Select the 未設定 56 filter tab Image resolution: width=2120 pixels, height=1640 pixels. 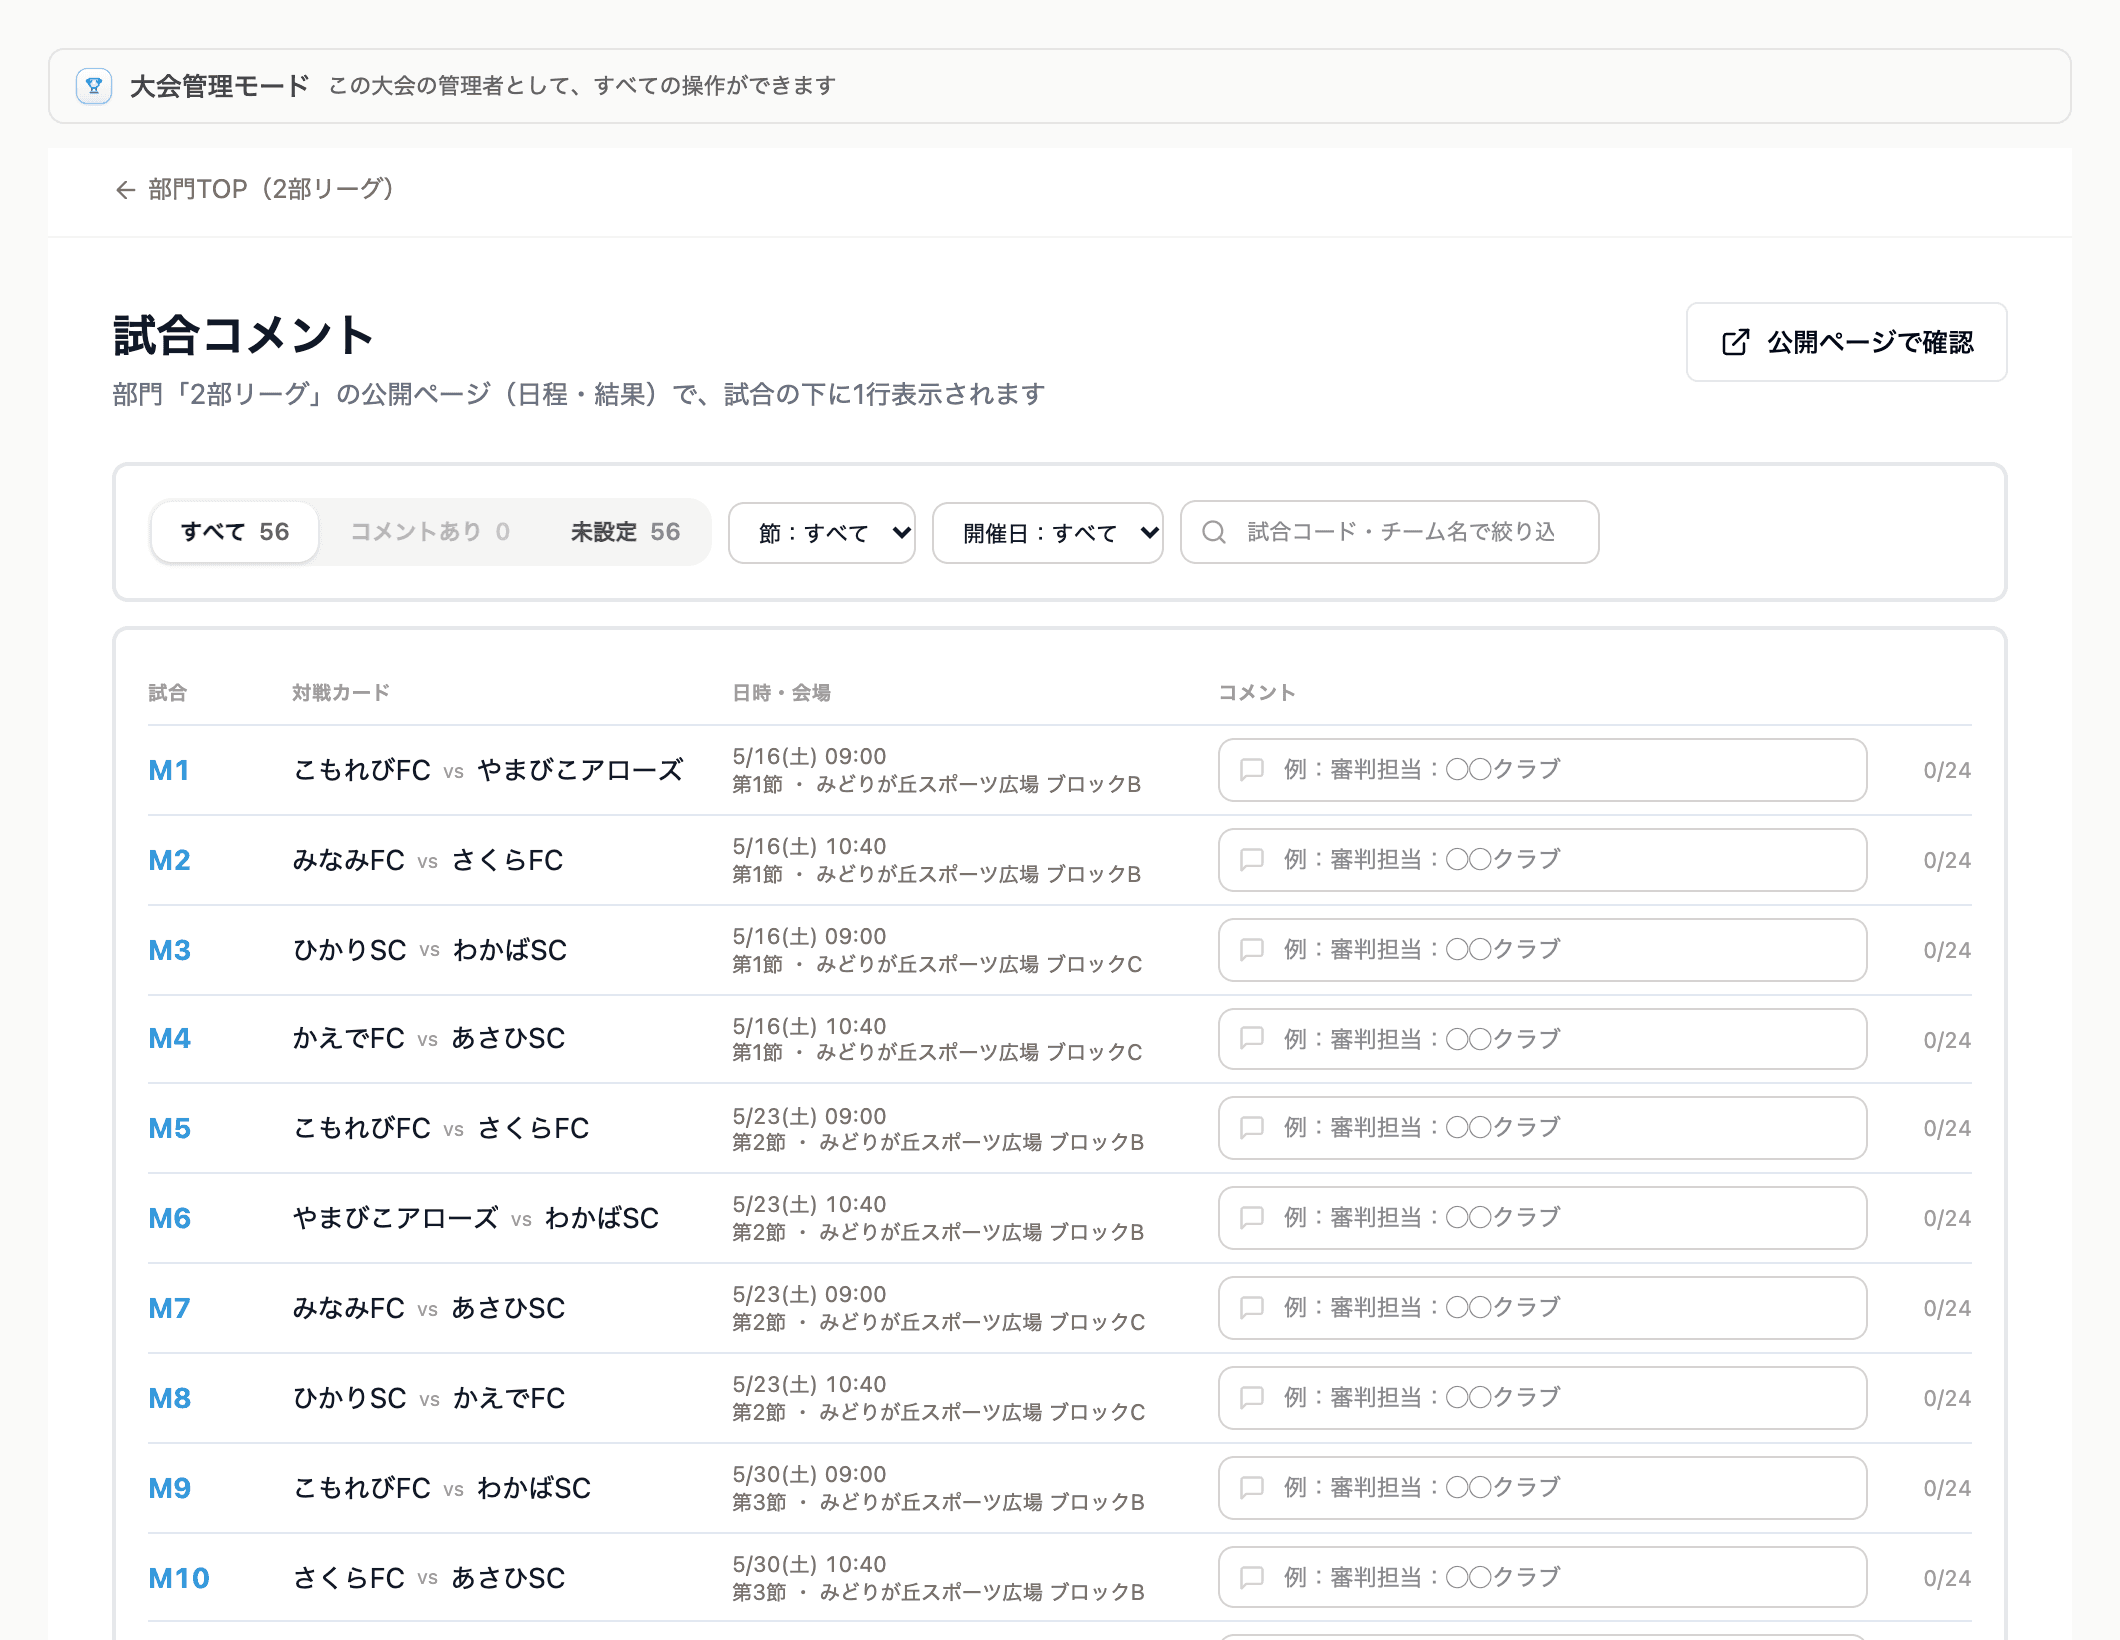(x=625, y=532)
